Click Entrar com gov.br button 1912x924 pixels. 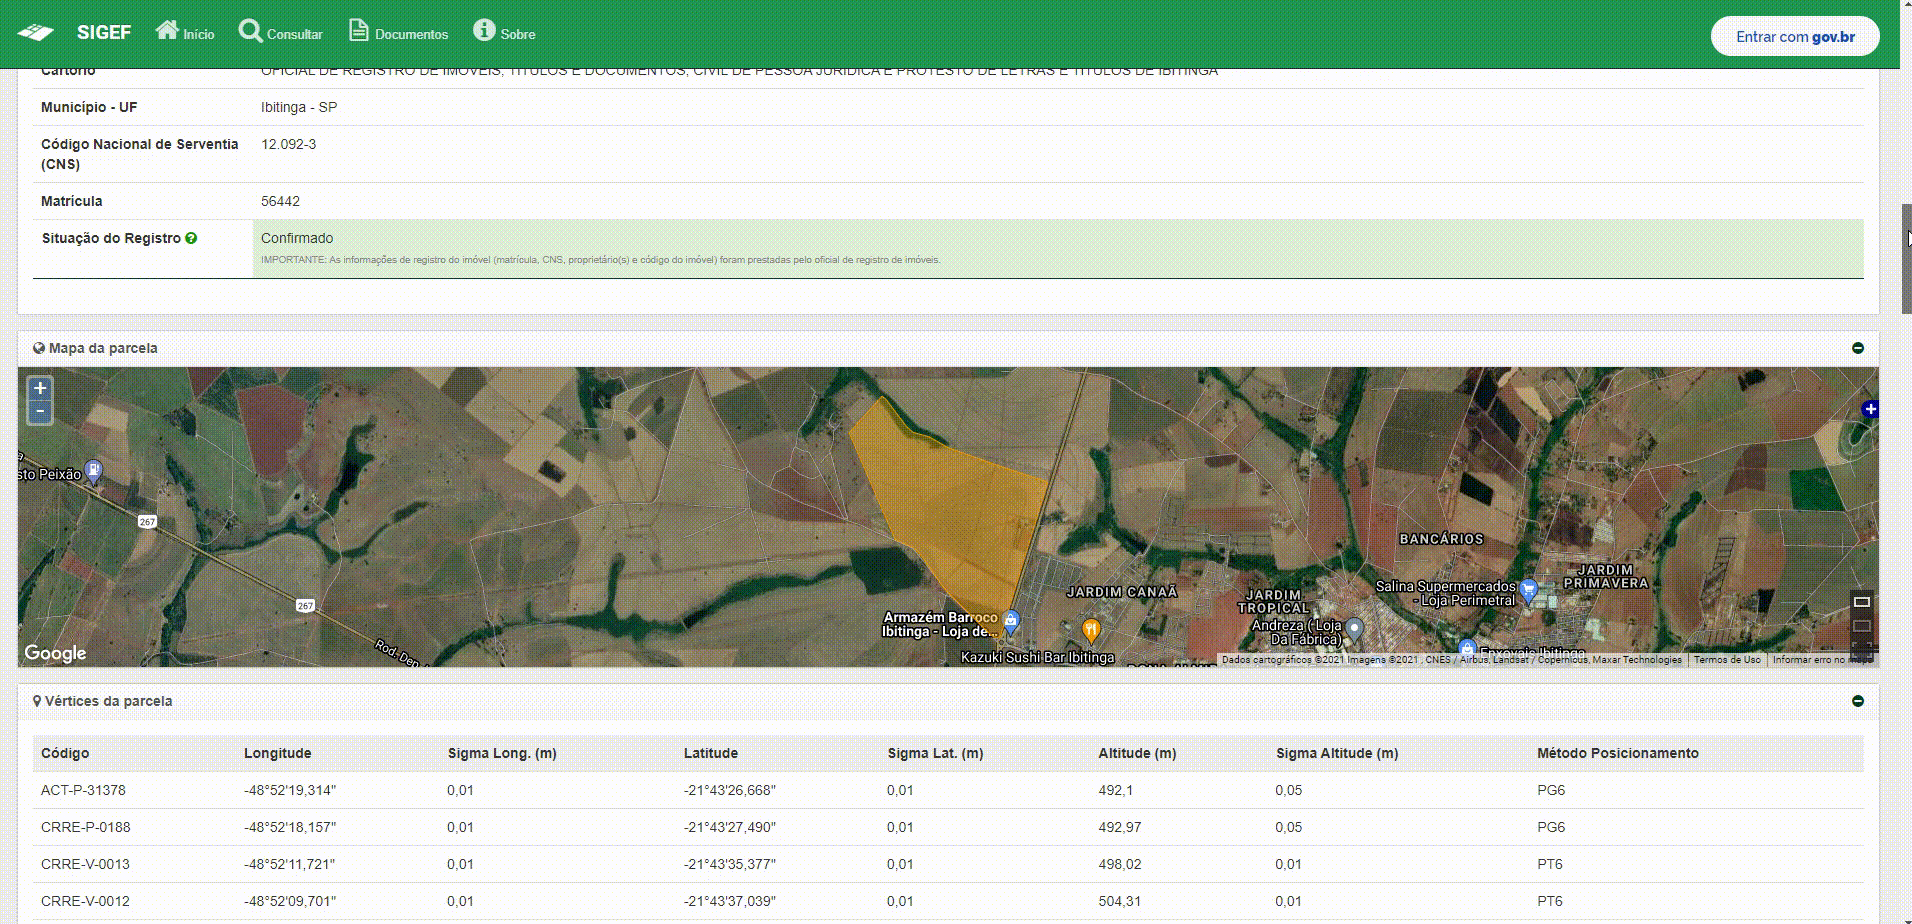pyautogui.click(x=1794, y=37)
